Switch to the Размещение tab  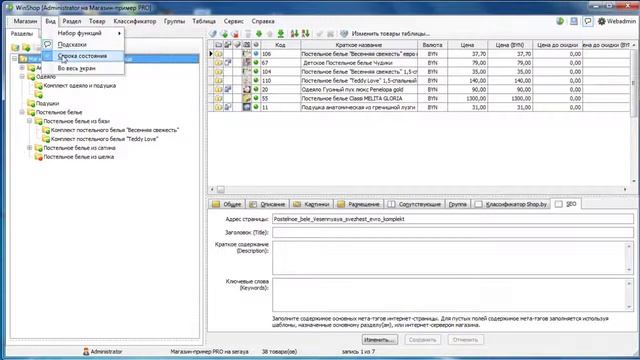click(x=359, y=204)
